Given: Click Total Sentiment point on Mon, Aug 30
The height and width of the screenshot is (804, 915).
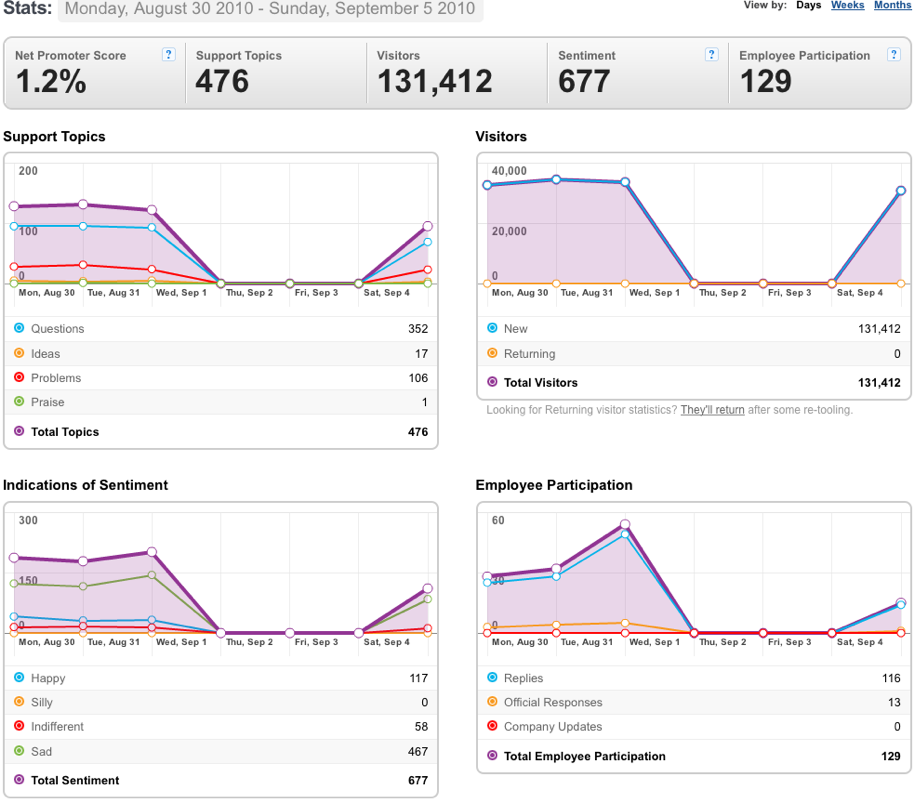Looking at the screenshot, I should pos(14,558).
